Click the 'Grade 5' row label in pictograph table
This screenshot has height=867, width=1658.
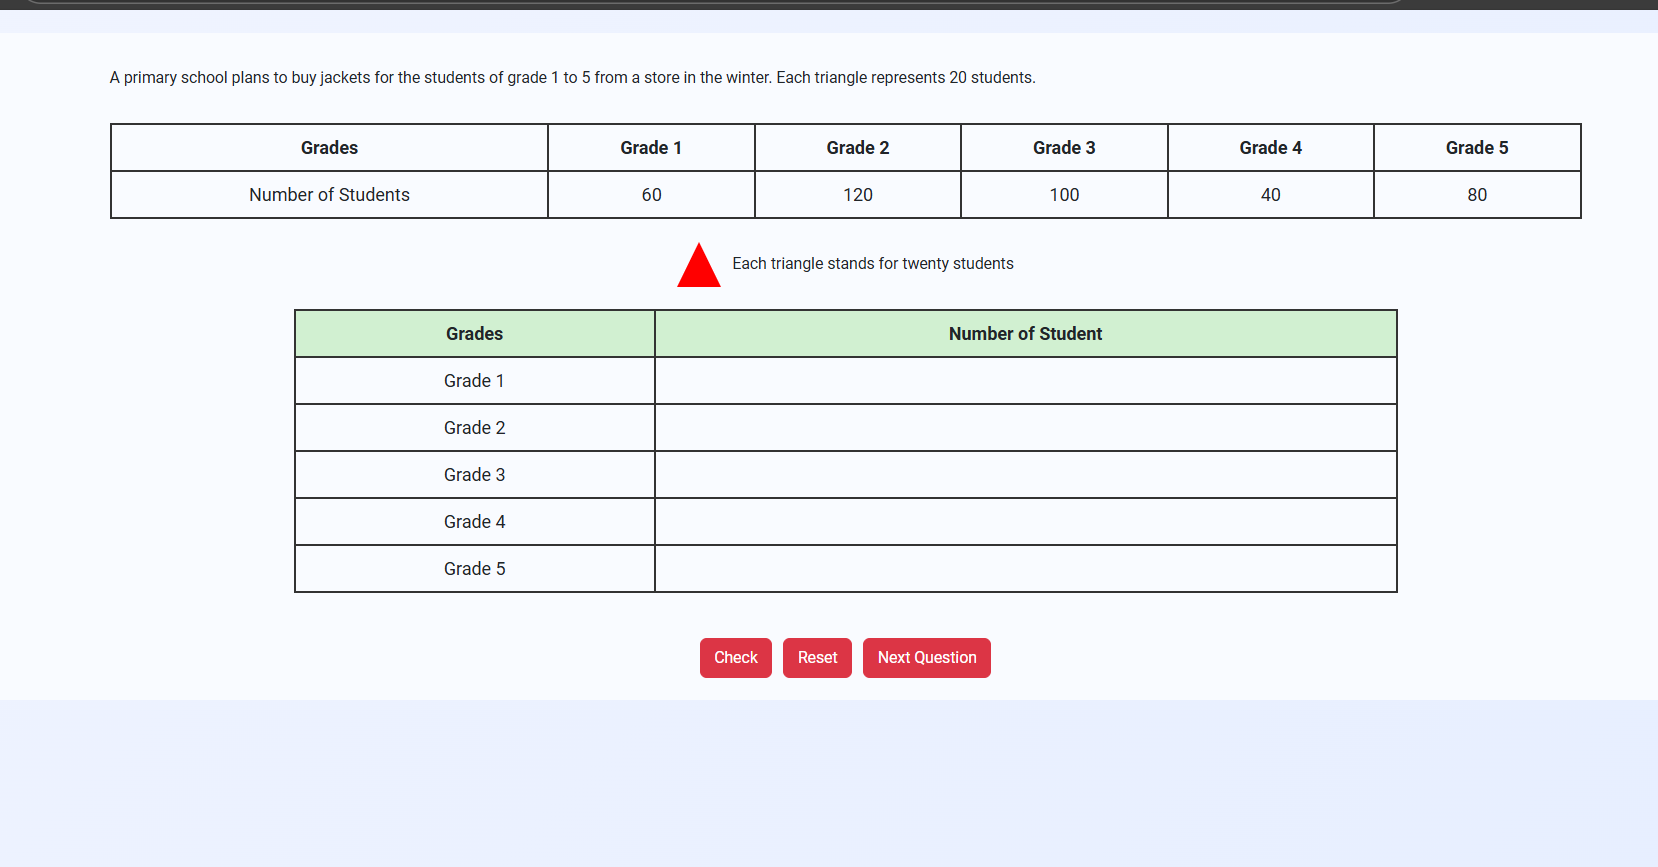[x=474, y=569]
